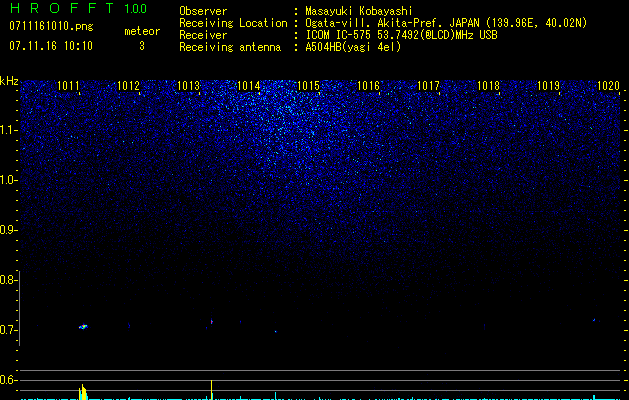629x400 pixels.
Task: Click the HROFFT 1.0.0 title text
Action: click(78, 8)
